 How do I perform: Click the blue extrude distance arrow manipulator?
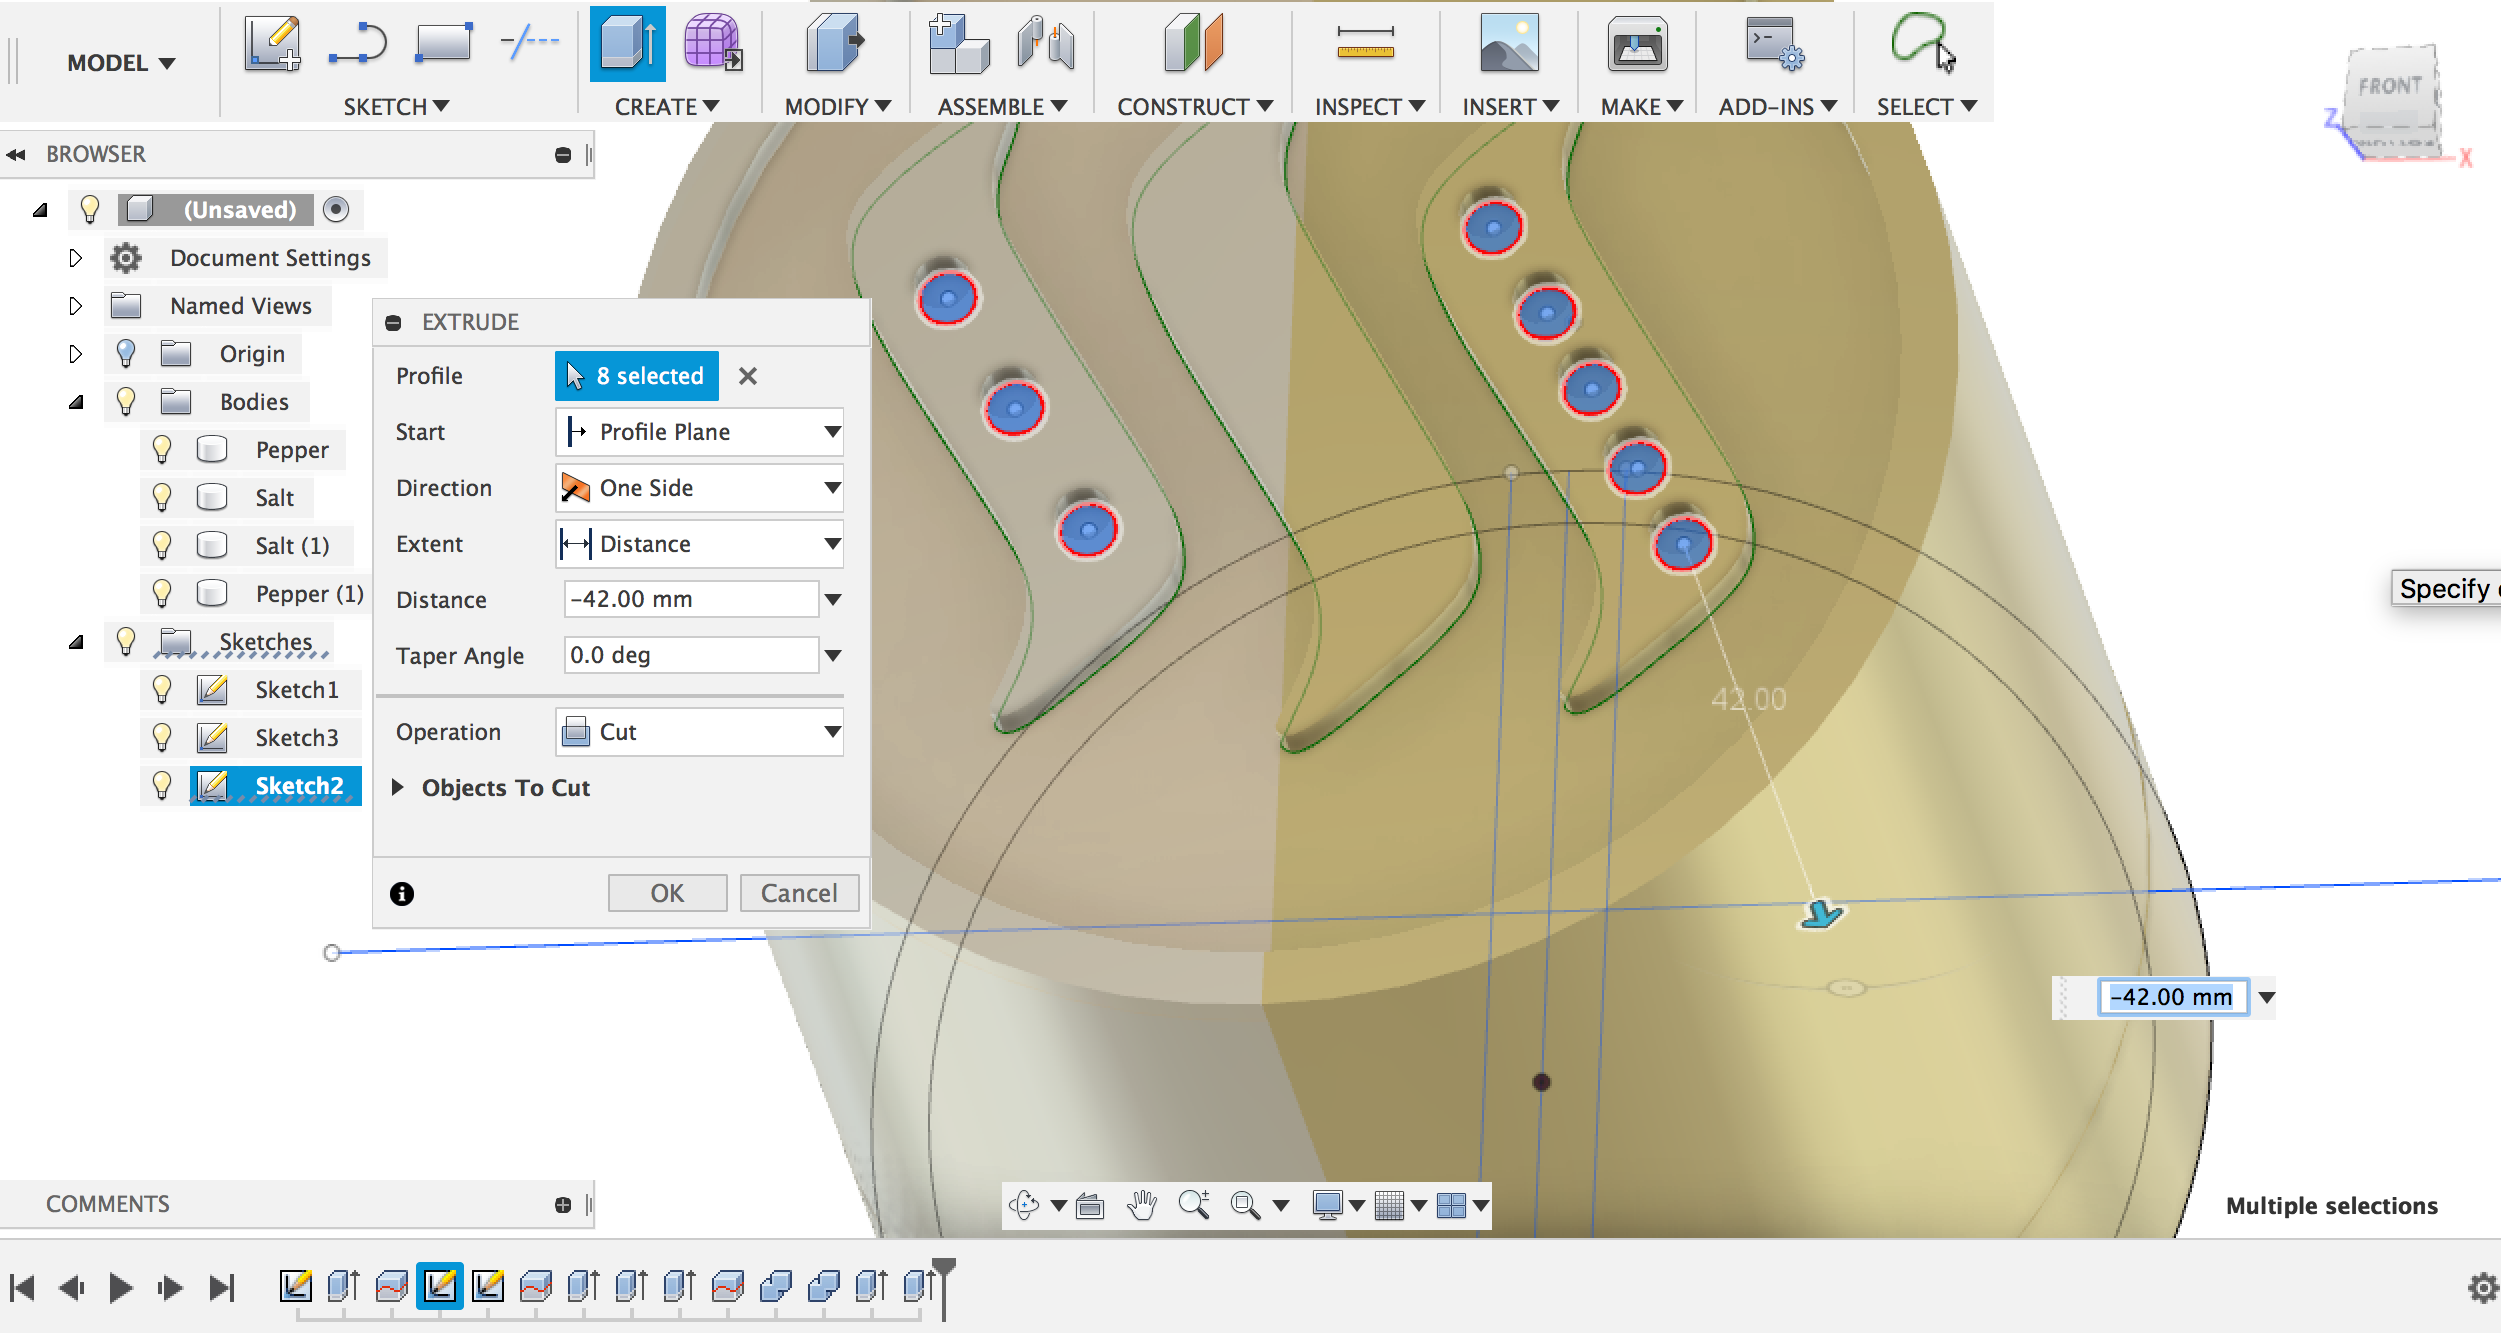click(x=1822, y=913)
